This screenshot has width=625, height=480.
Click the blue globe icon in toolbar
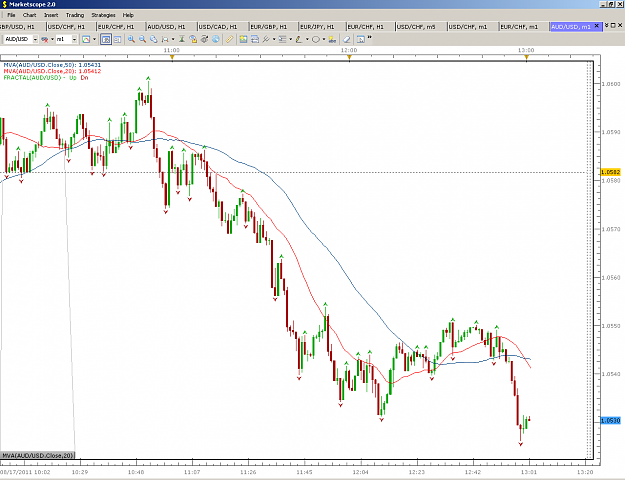tap(216, 39)
